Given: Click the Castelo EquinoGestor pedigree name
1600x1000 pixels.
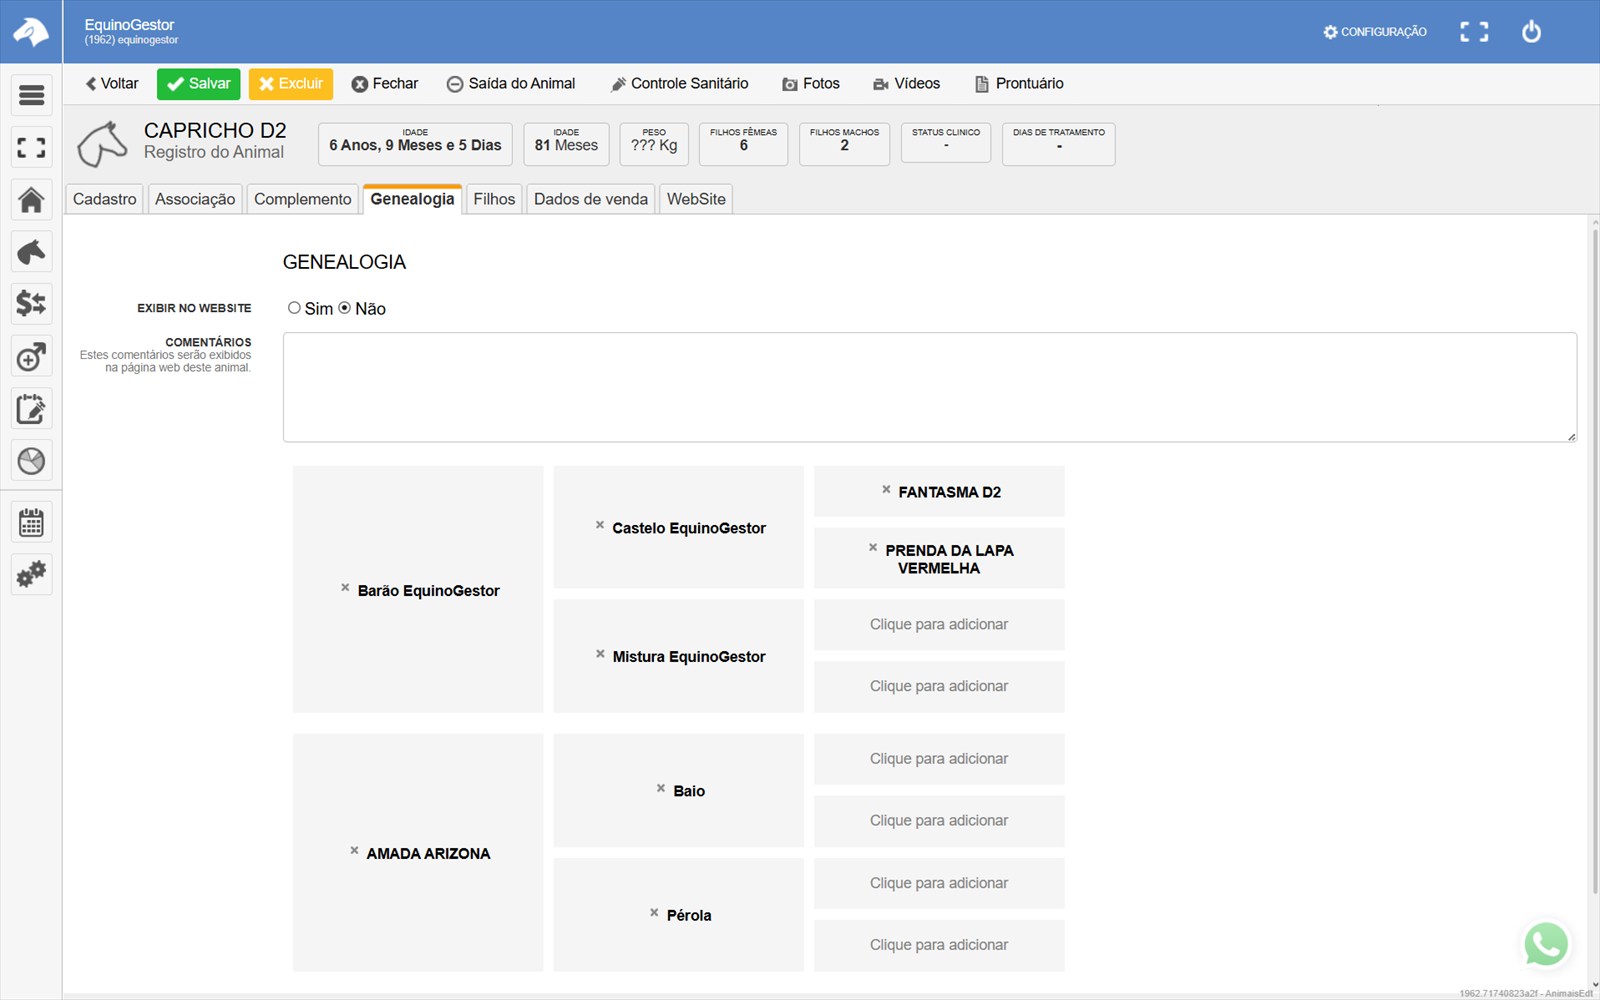Looking at the screenshot, I should coord(689,528).
